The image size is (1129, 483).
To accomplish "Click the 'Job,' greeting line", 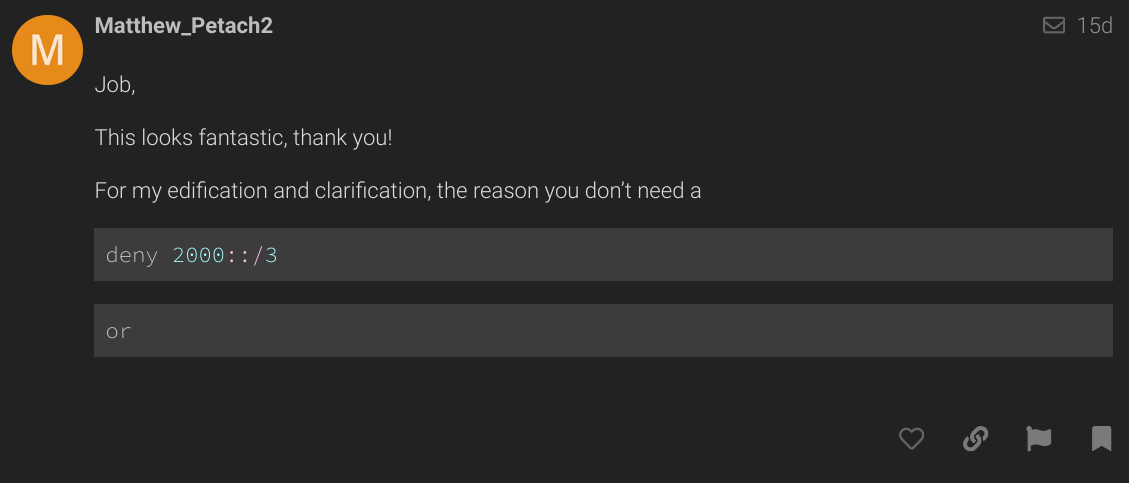I will pyautogui.click(x=115, y=85).
